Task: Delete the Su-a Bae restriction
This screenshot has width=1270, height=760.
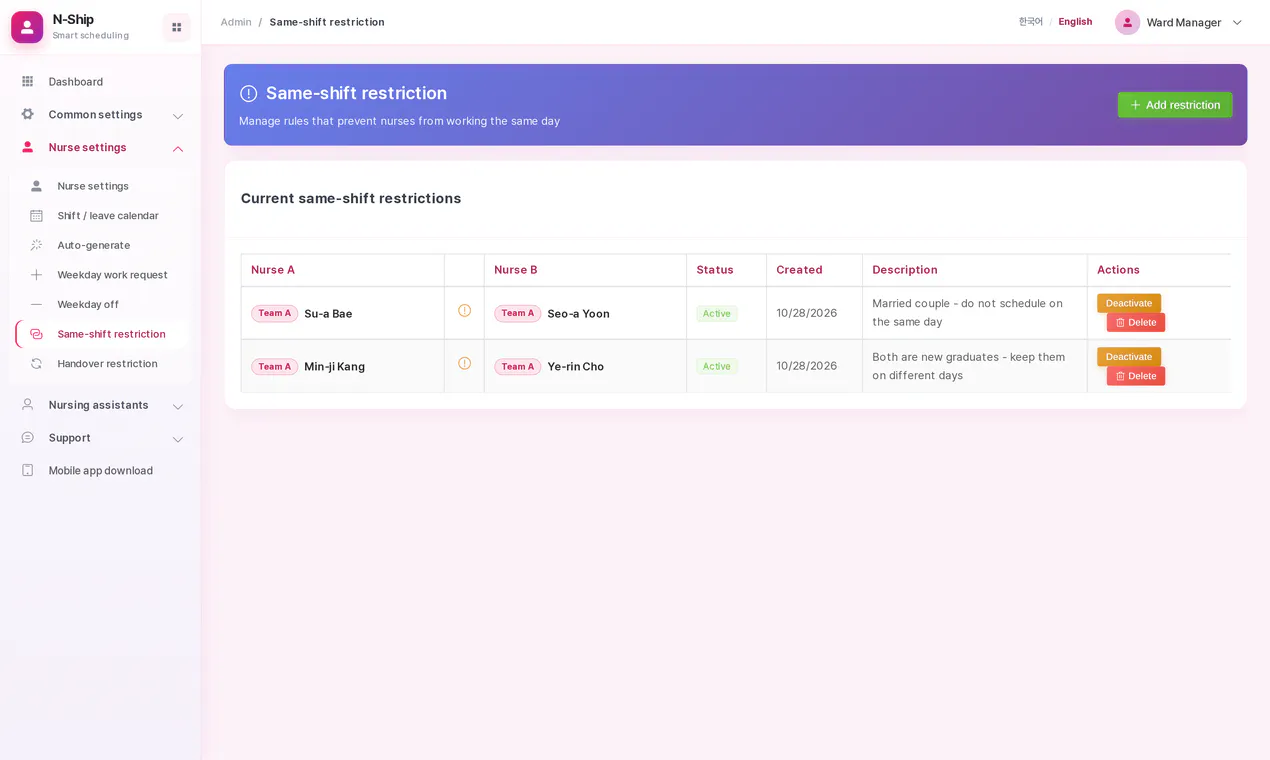Action: (x=1136, y=323)
